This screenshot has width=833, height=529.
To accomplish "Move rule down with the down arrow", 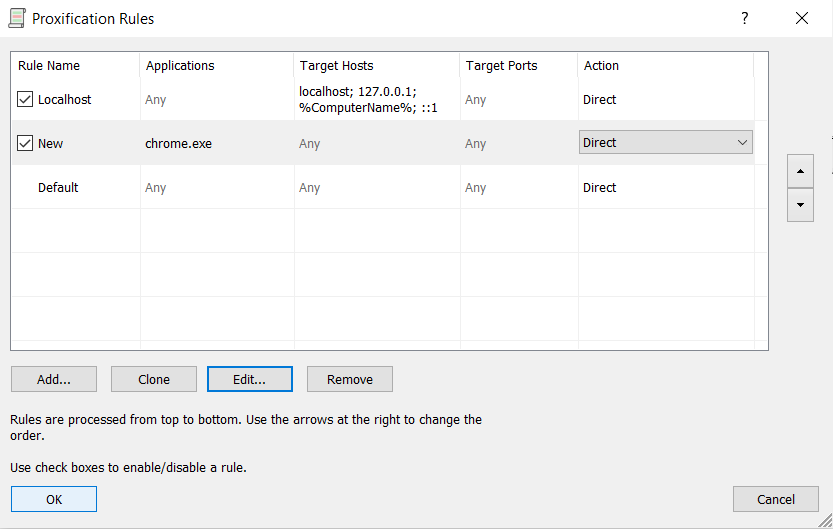I will [800, 204].
